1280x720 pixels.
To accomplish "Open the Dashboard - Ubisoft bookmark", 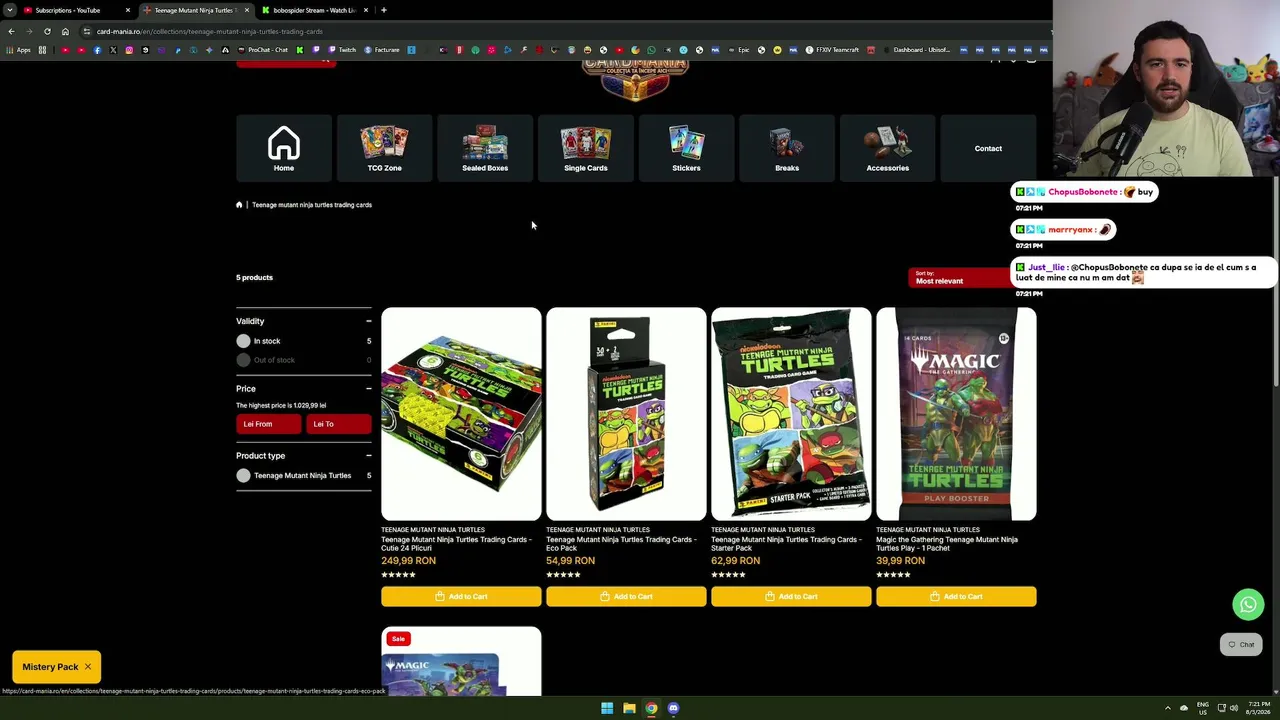I will point(917,50).
